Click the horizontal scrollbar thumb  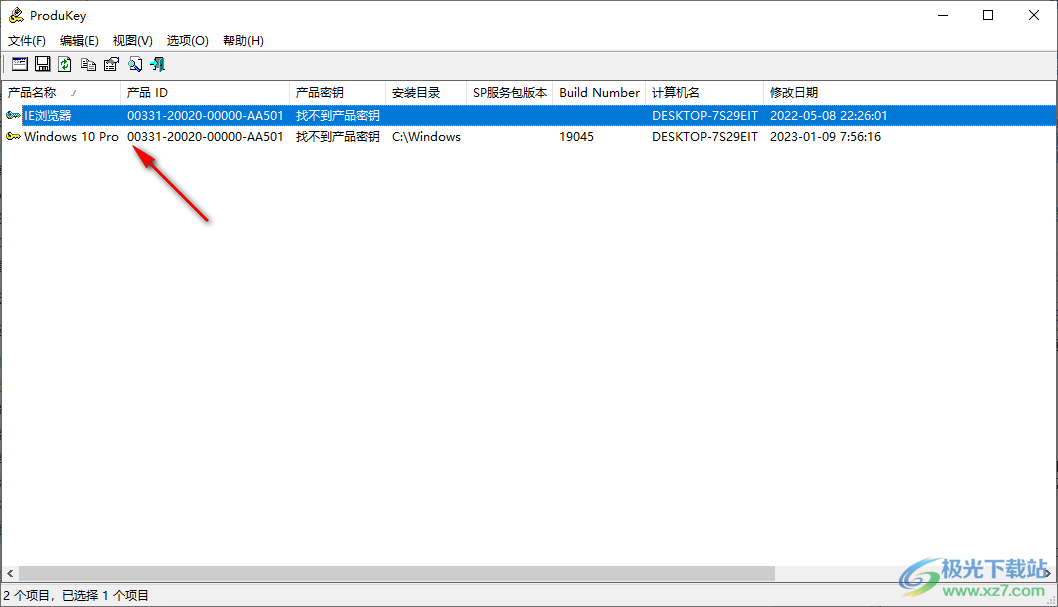click(x=397, y=573)
